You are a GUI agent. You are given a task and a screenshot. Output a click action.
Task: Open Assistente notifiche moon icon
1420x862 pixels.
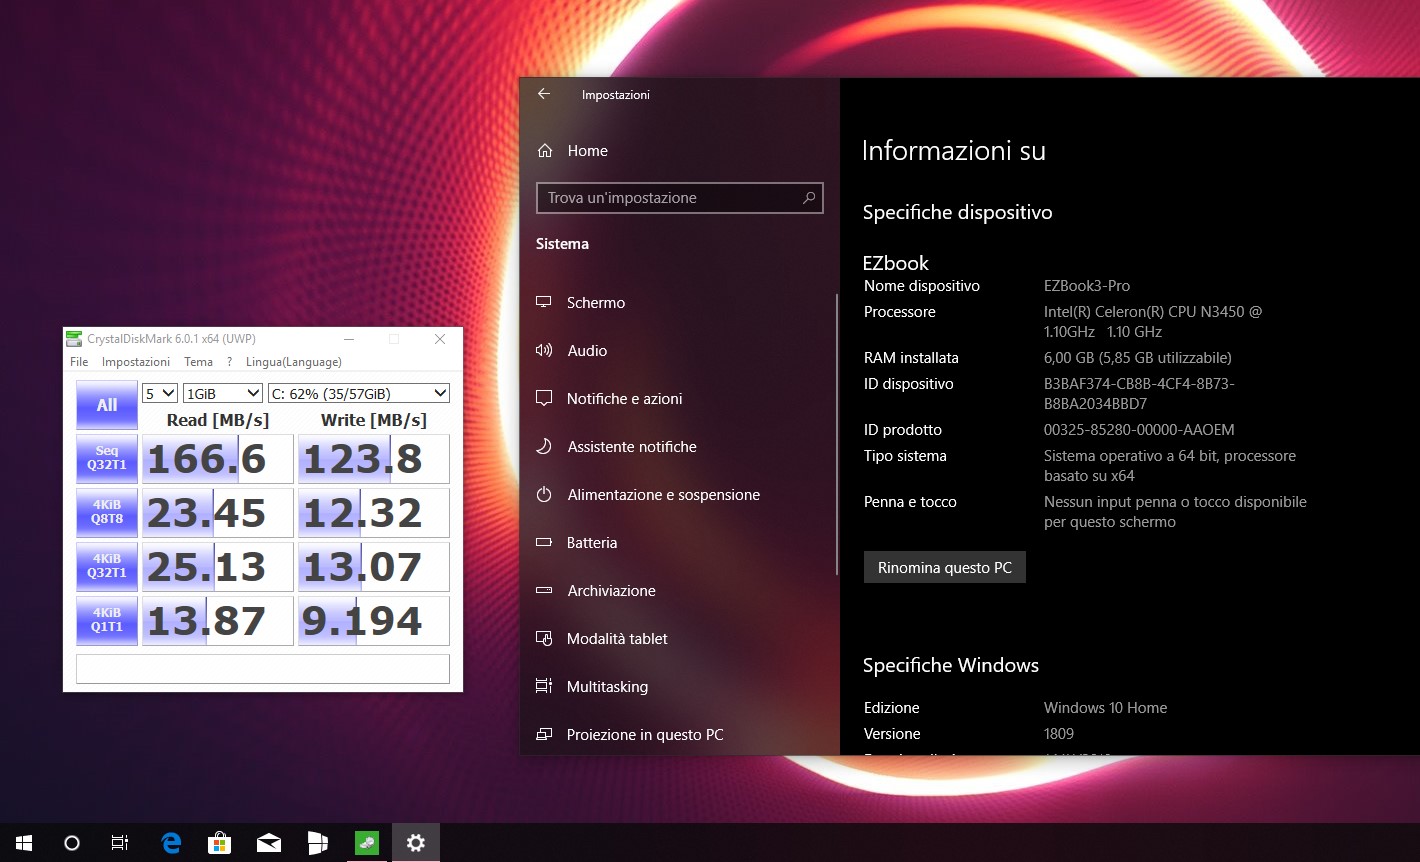point(544,446)
